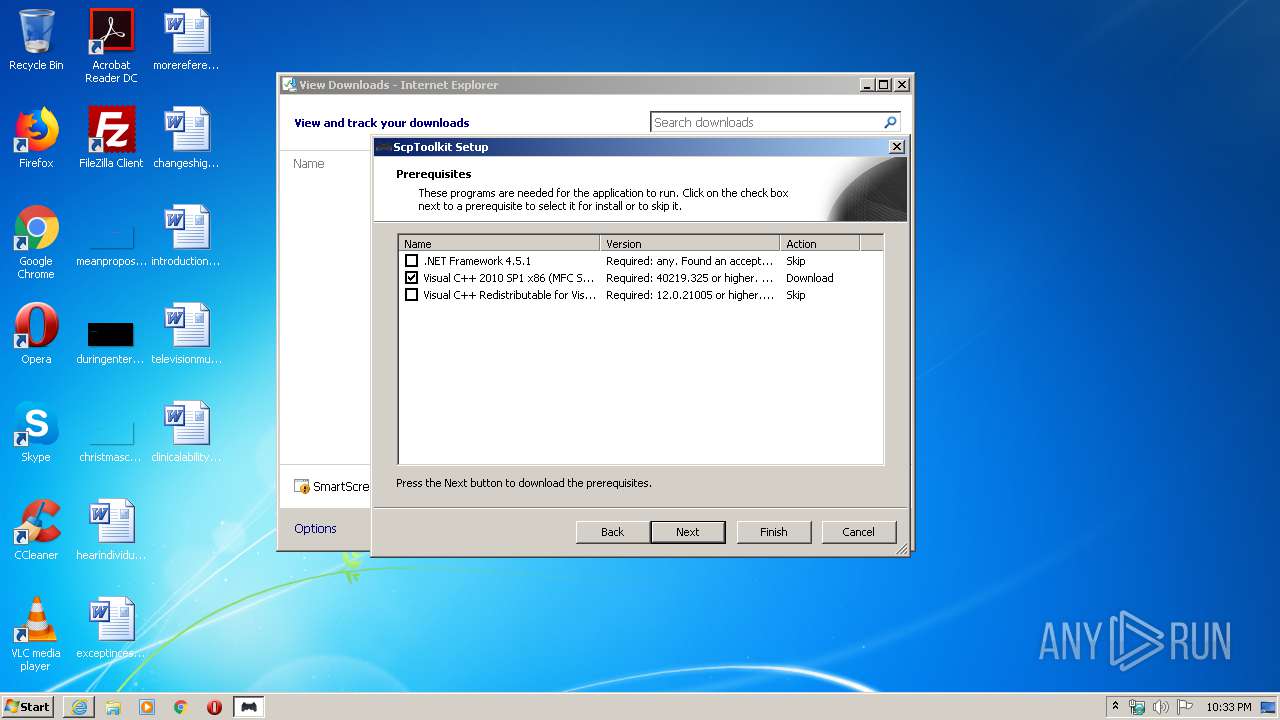1280x720 pixels.
Task: Open the Action Center flag tray icon
Action: click(x=1184, y=707)
